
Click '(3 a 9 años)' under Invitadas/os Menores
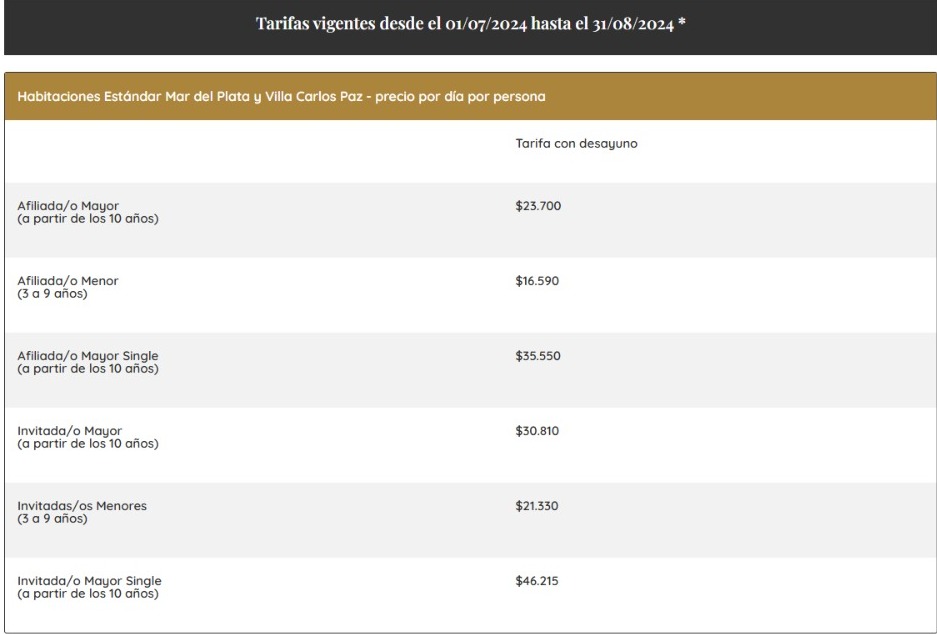52,518
